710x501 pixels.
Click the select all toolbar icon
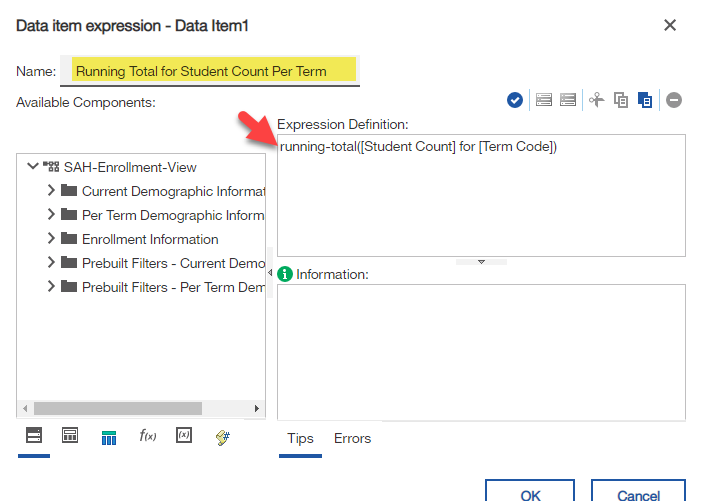click(543, 100)
